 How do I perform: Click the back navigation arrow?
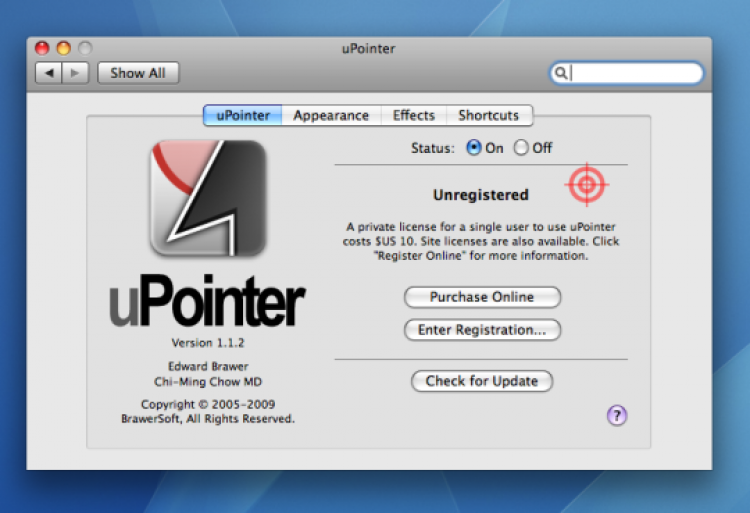point(49,73)
